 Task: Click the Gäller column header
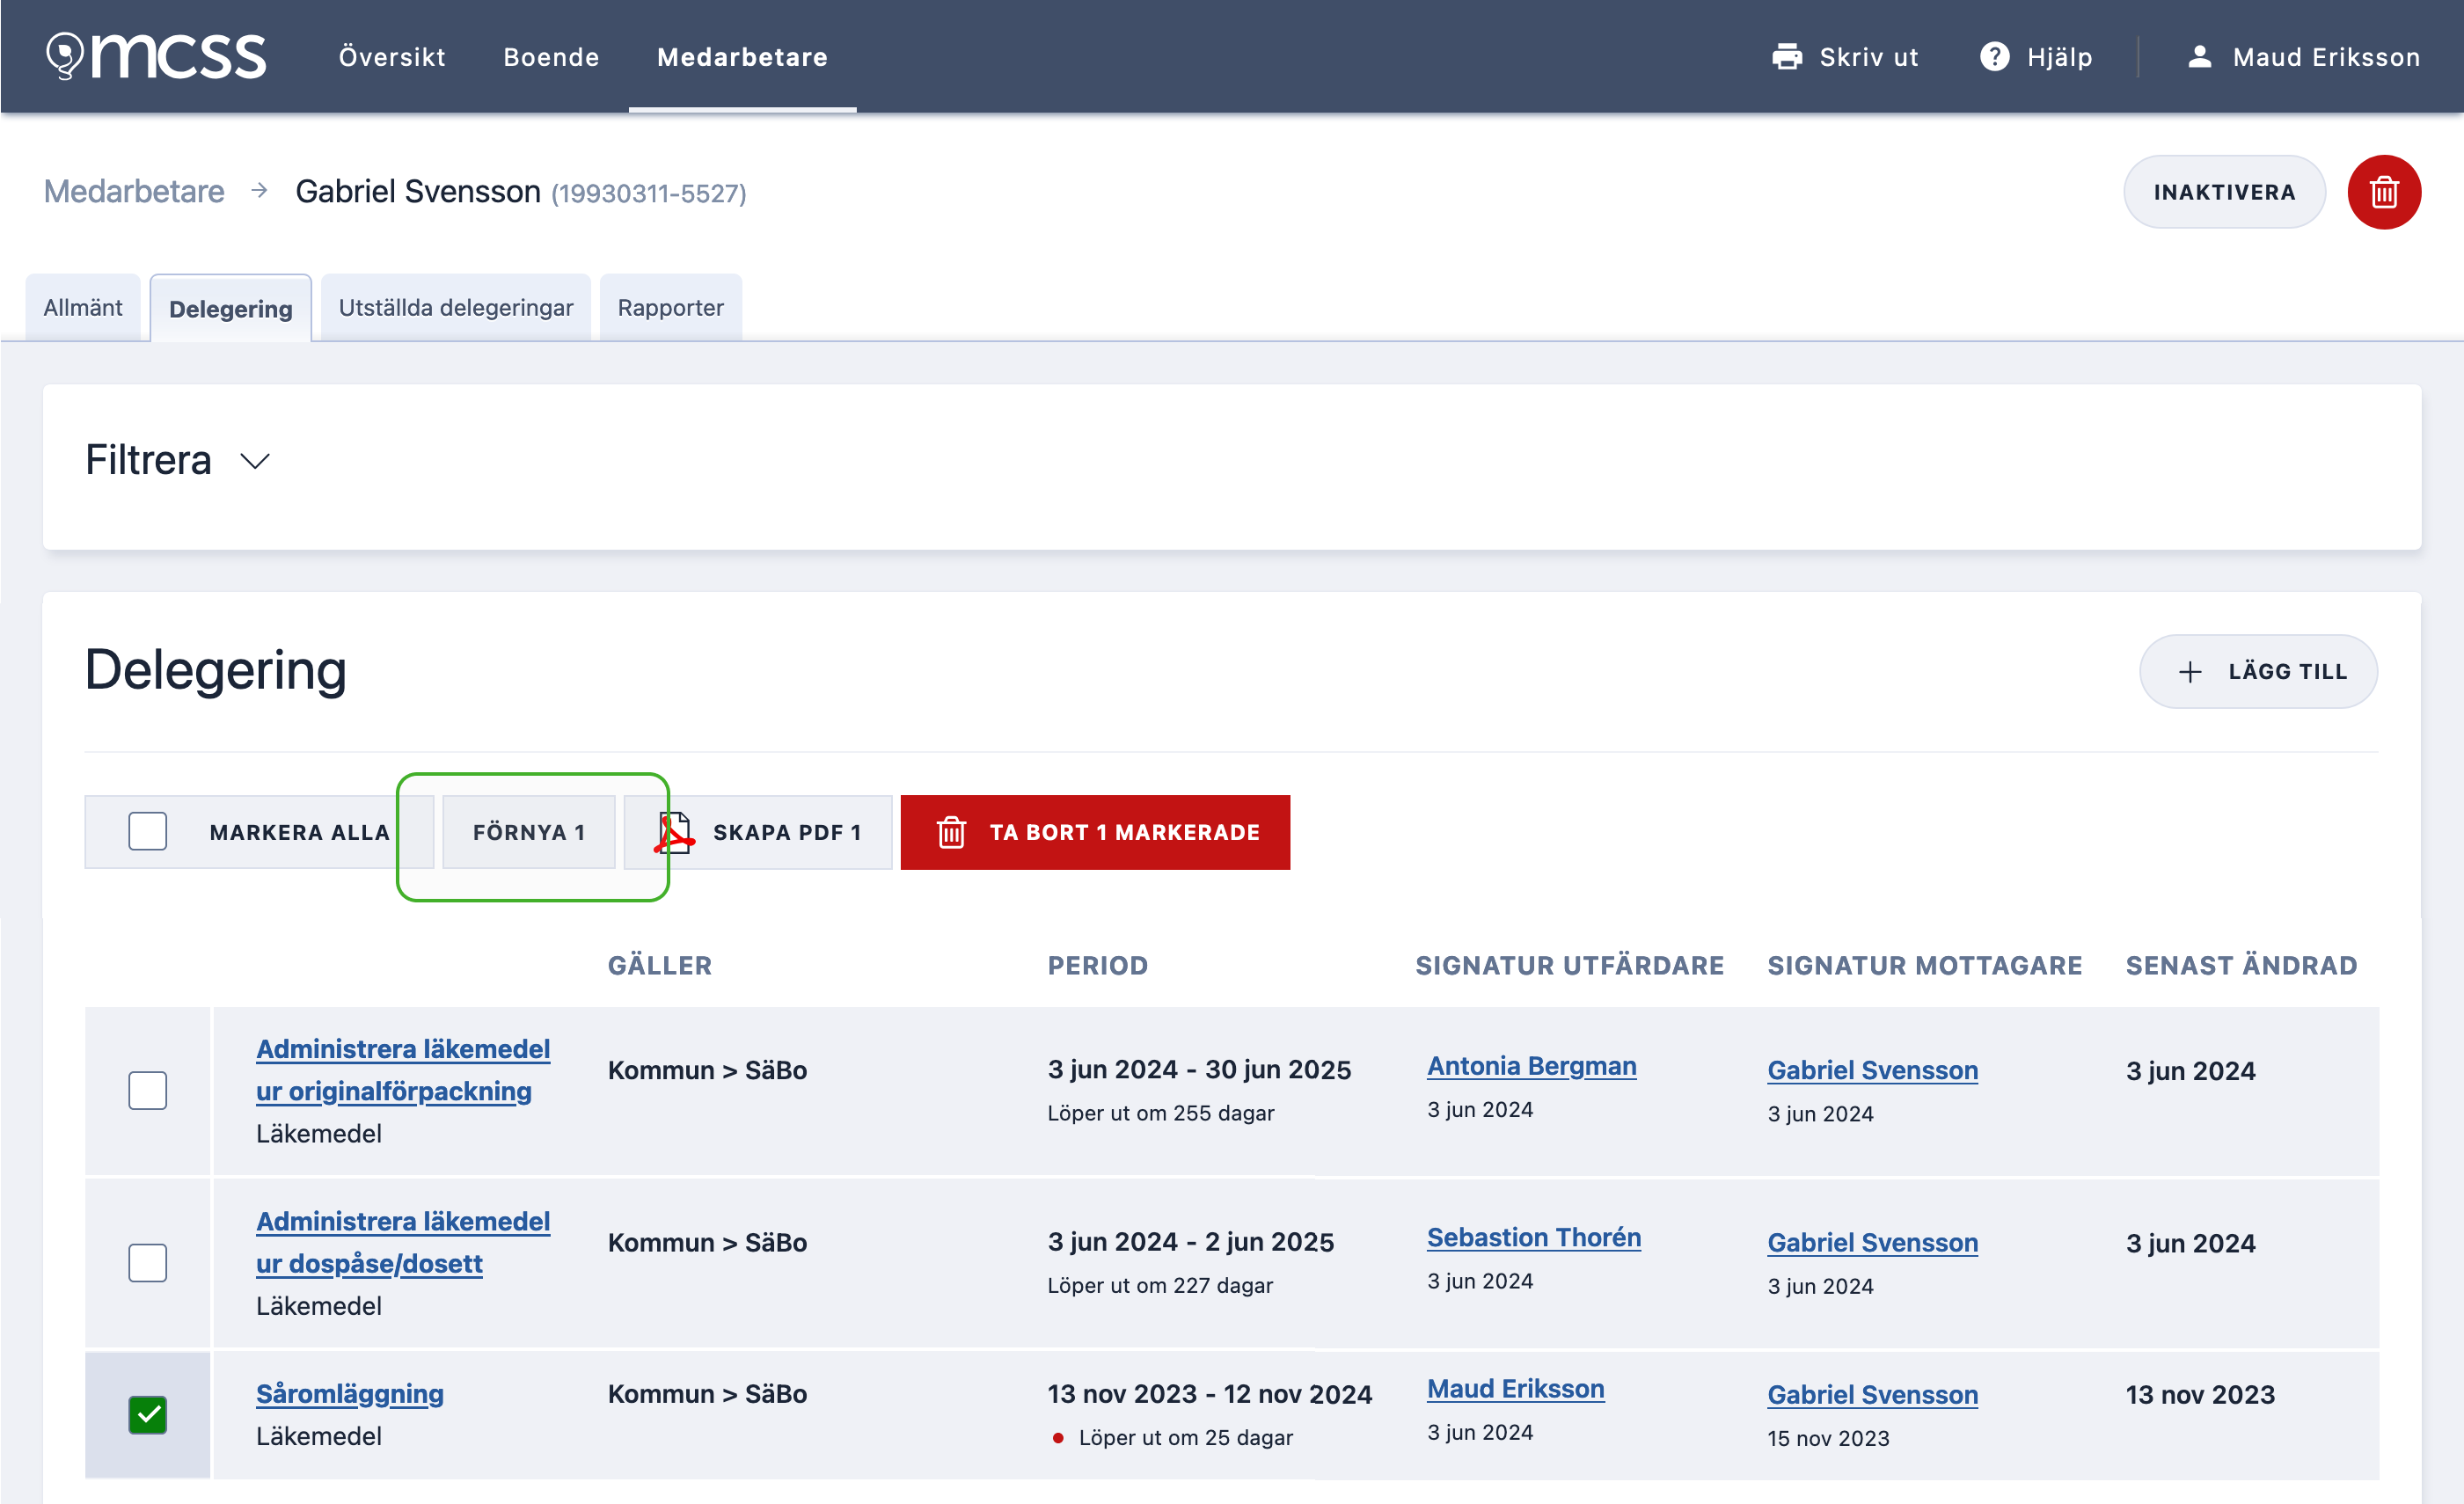(x=660, y=965)
